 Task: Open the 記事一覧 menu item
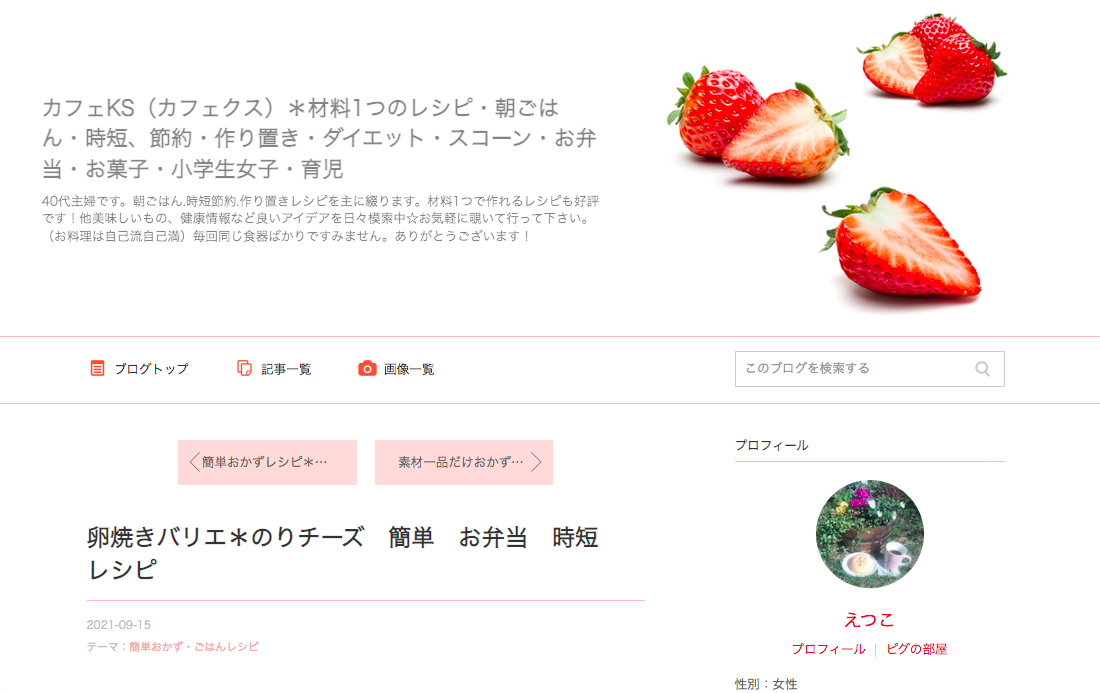click(274, 368)
